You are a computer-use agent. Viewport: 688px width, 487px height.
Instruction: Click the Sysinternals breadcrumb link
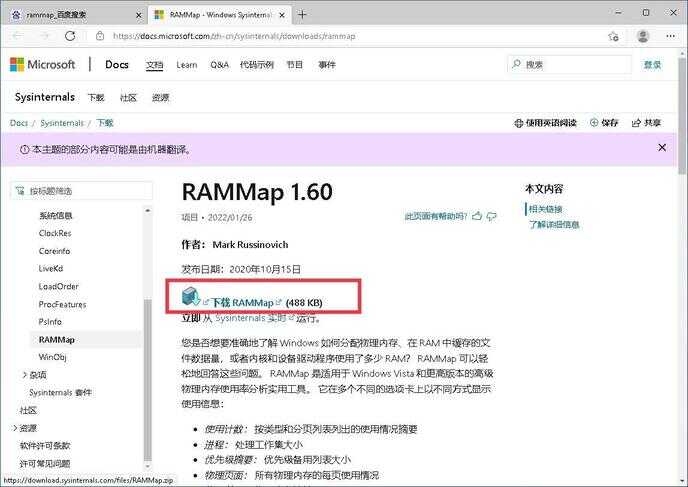point(61,123)
